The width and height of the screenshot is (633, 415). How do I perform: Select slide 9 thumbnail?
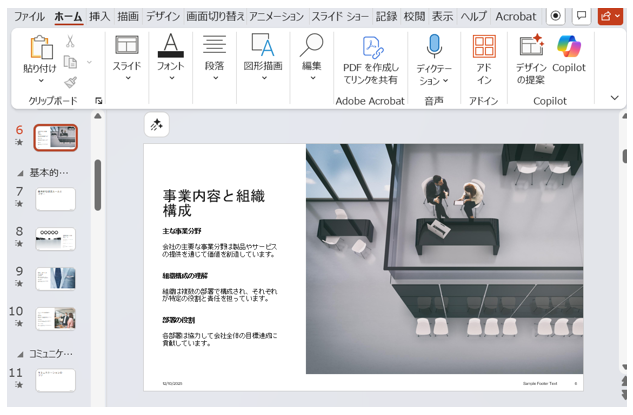(56, 279)
